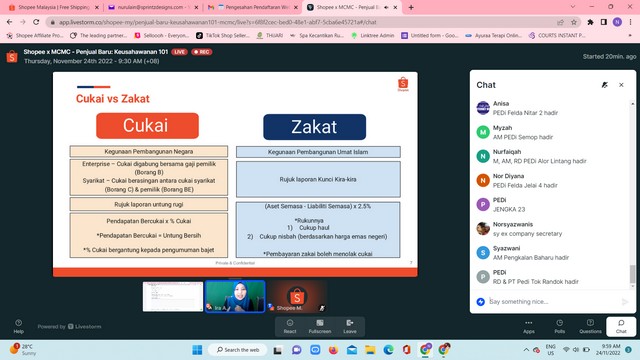Screen dimensions: 640x360
Task: Open the React emoji button
Action: tap(290, 327)
